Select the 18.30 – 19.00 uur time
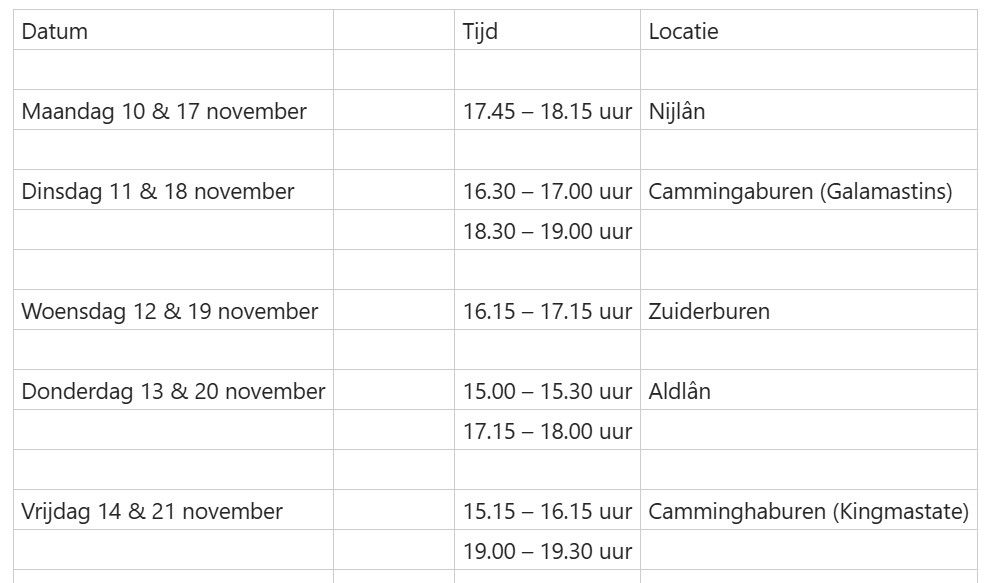 (x=547, y=231)
